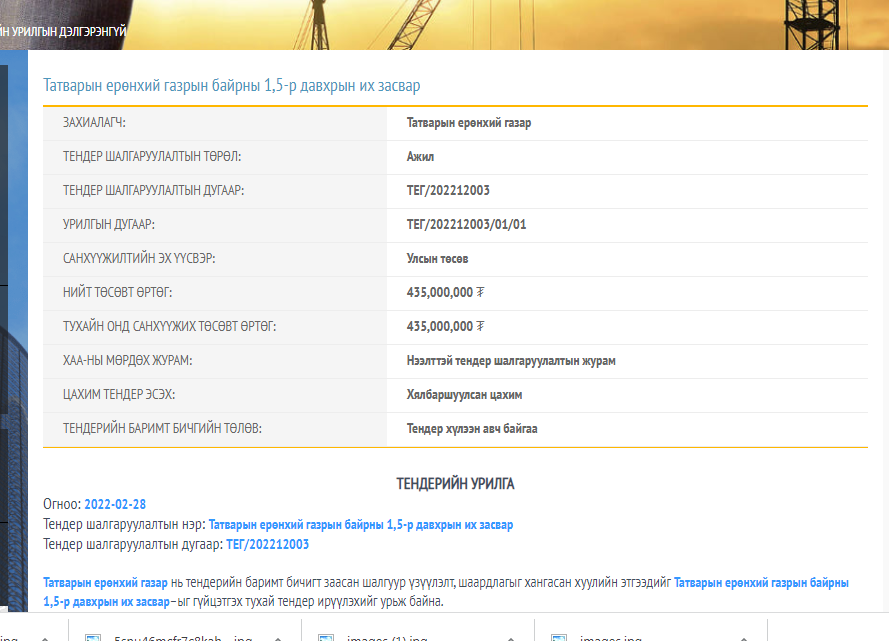889x641 pixels.
Task: Follow Татварын ерөнхий газар link starting the paragraph
Action: click(105, 582)
